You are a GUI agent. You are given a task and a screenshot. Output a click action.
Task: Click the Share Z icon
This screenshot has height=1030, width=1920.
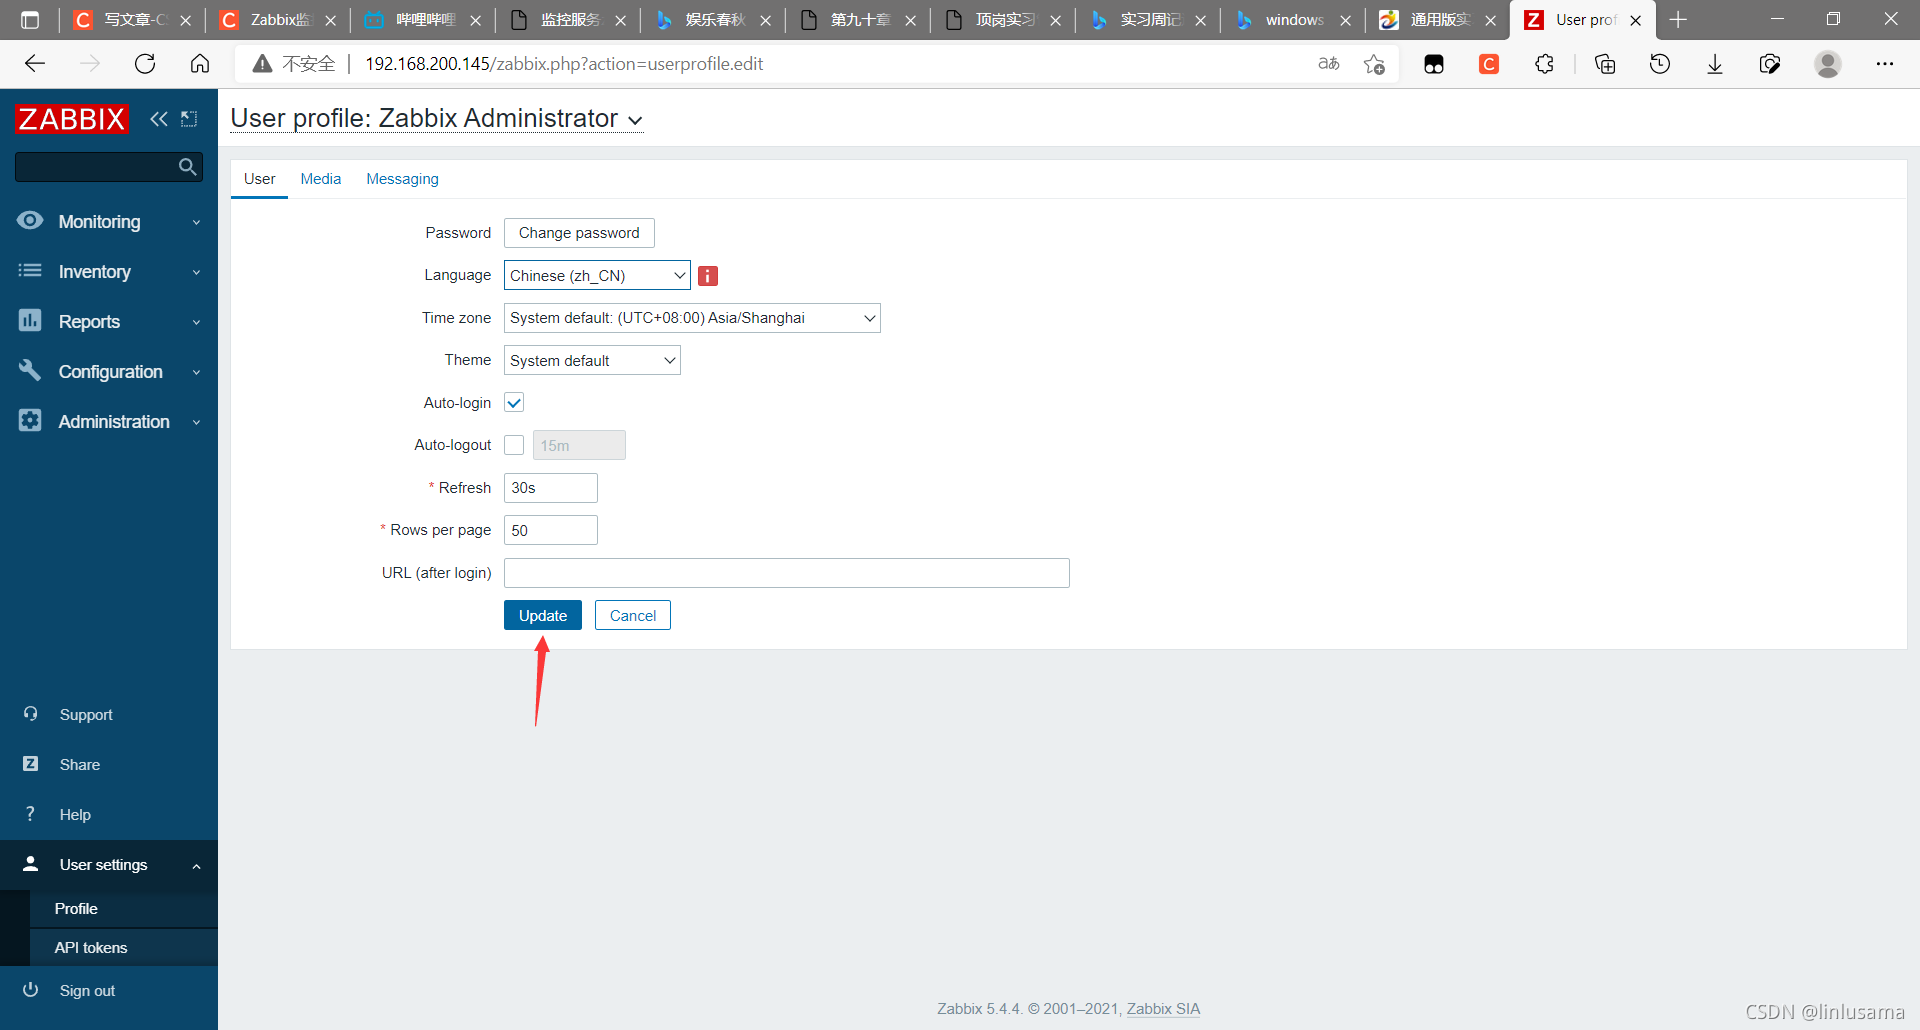(30, 764)
